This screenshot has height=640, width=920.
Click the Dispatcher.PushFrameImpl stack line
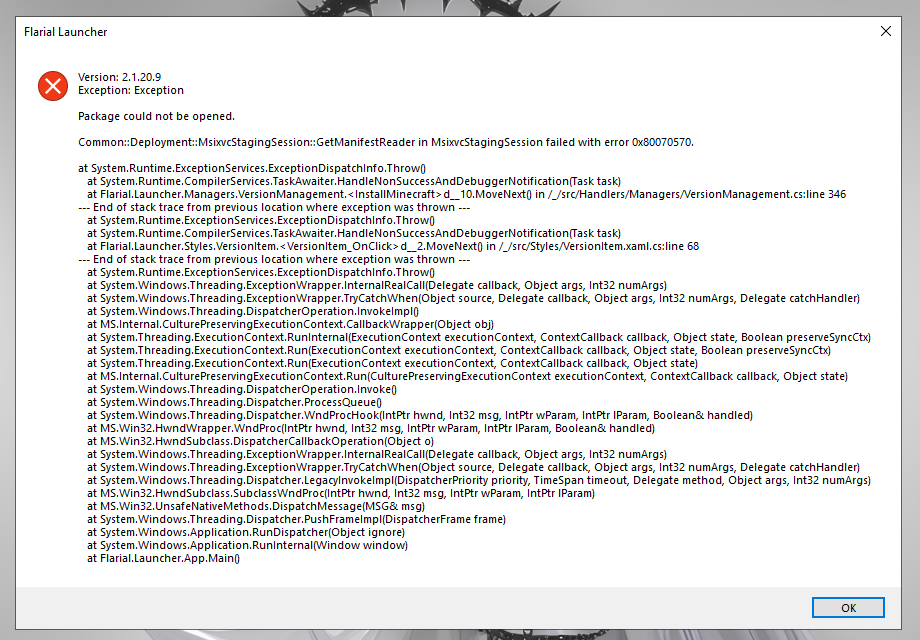point(296,519)
